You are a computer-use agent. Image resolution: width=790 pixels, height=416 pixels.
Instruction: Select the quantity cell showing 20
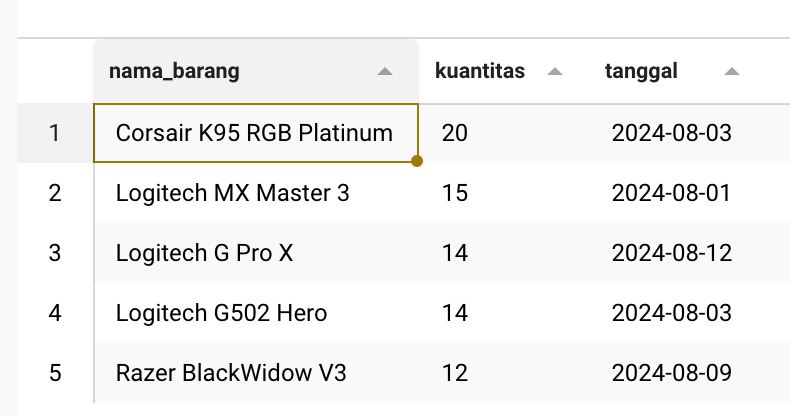pyautogui.click(x=455, y=133)
